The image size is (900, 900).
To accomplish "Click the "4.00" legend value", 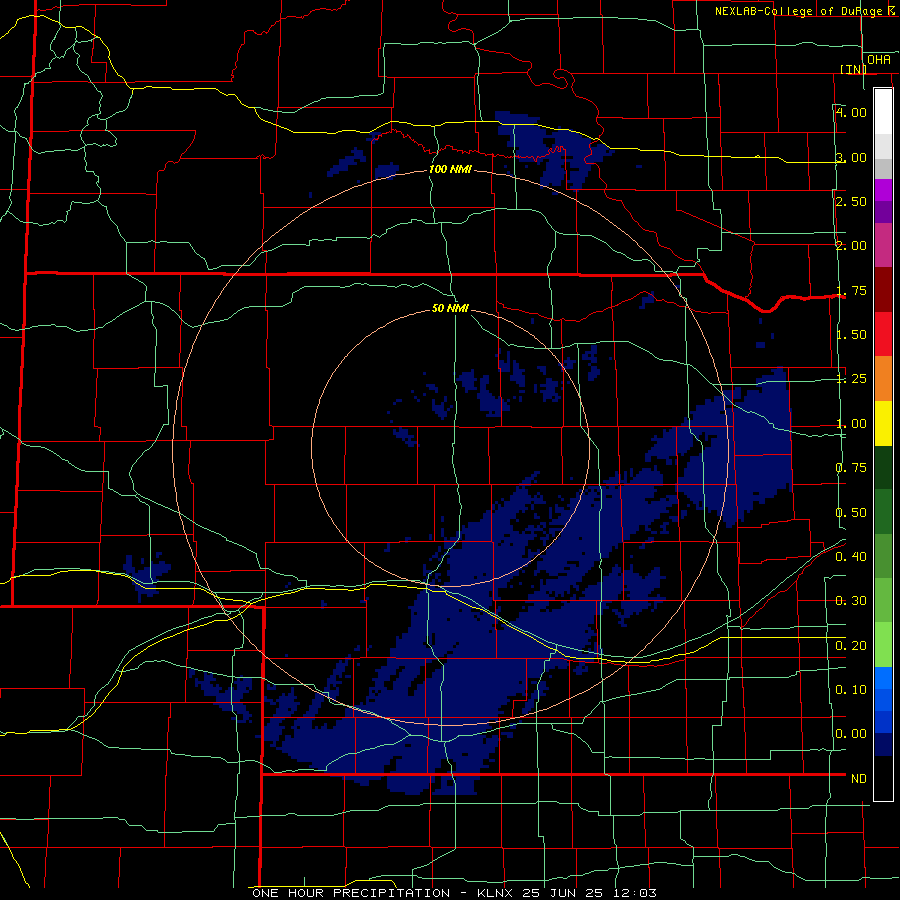I will click(851, 112).
